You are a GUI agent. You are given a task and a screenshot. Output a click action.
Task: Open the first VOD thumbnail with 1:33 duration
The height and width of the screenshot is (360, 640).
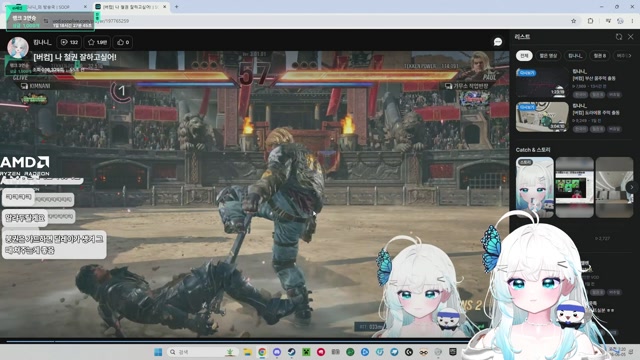[x=542, y=82]
